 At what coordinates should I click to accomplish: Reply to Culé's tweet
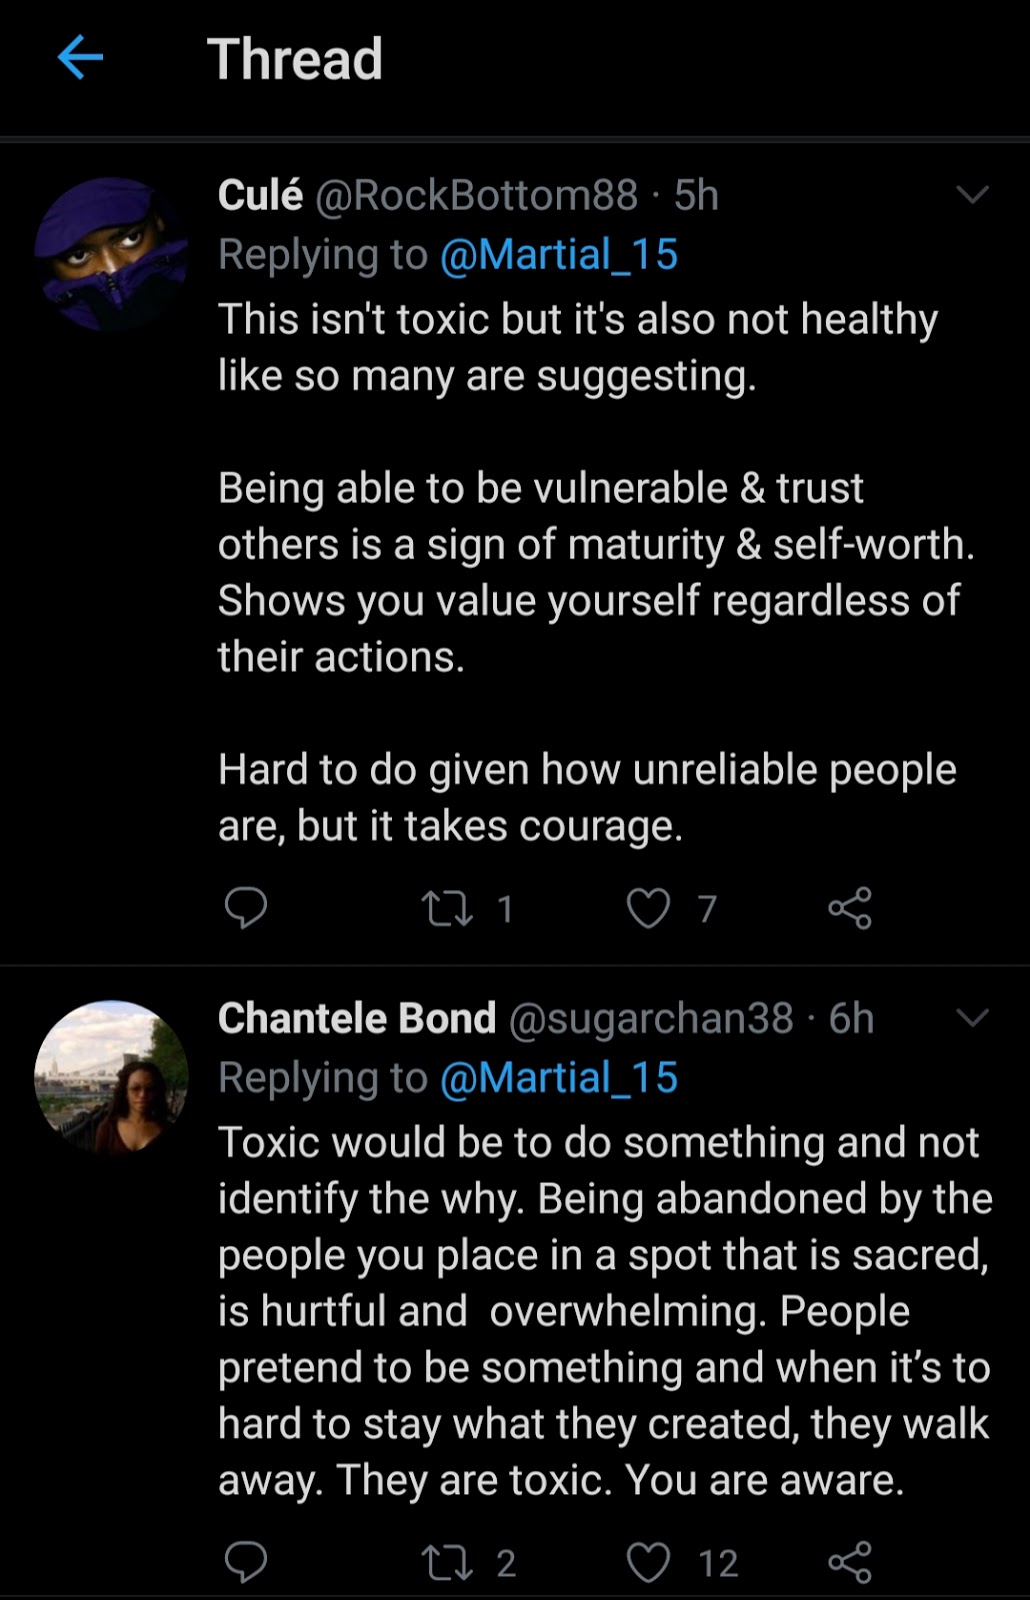[x=245, y=908]
